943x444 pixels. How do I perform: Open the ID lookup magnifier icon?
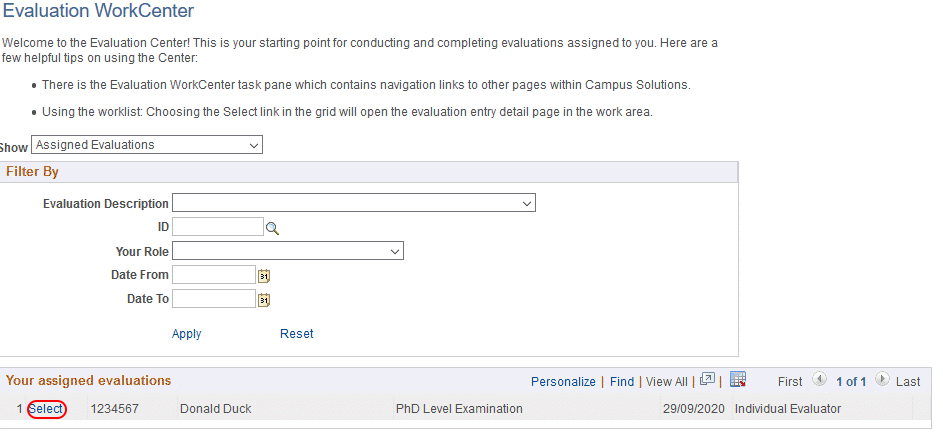[x=272, y=228]
